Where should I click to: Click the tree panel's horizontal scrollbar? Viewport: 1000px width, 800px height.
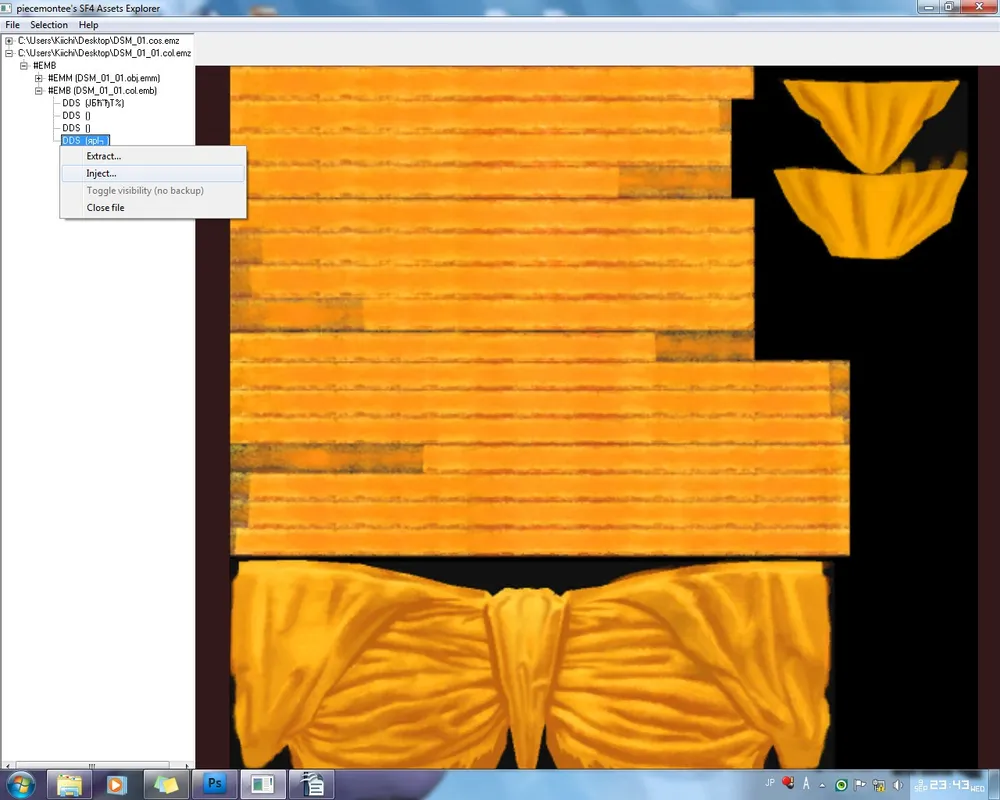(97, 765)
